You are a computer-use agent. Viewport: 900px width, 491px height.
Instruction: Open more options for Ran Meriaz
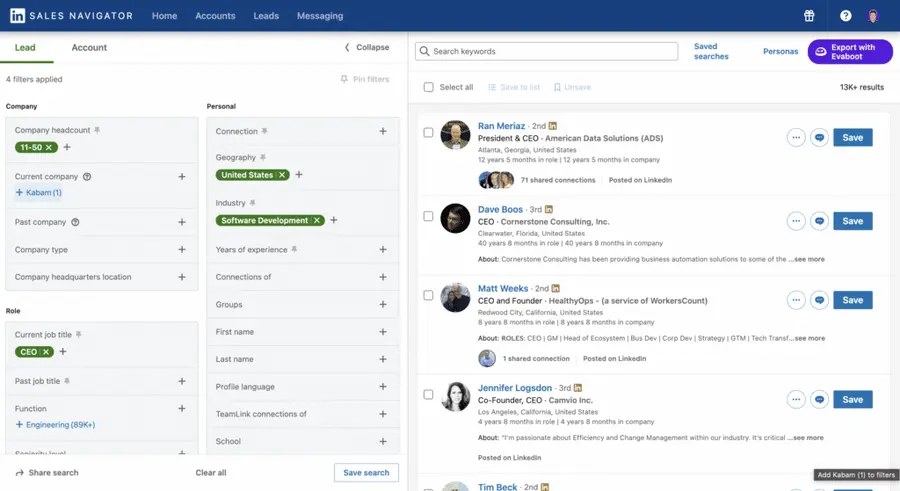click(x=796, y=137)
